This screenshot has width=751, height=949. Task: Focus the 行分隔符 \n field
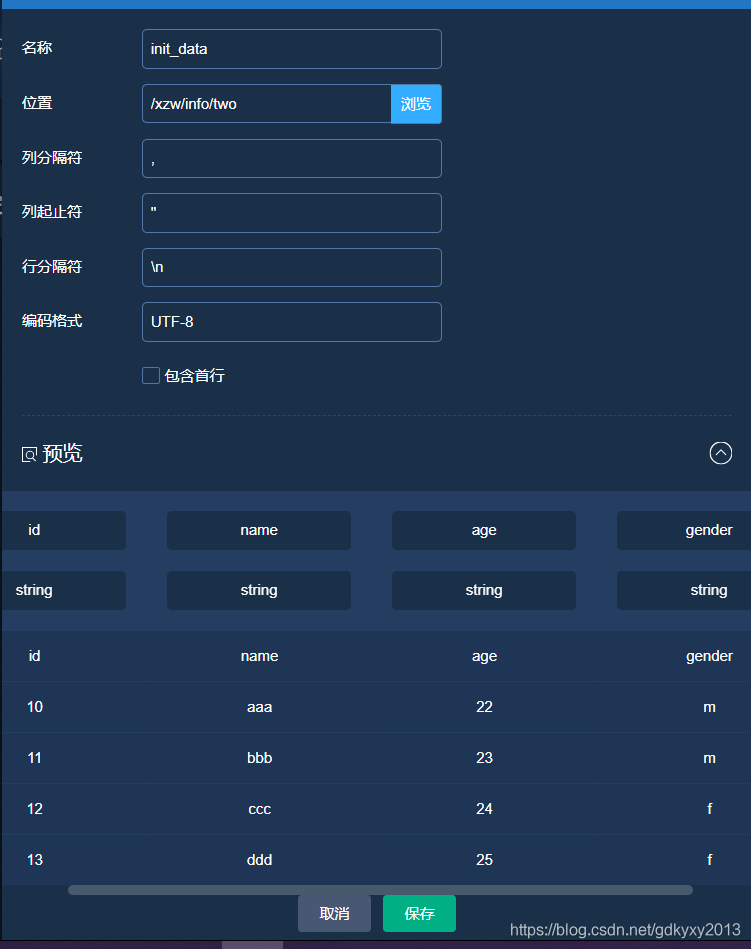(x=292, y=268)
